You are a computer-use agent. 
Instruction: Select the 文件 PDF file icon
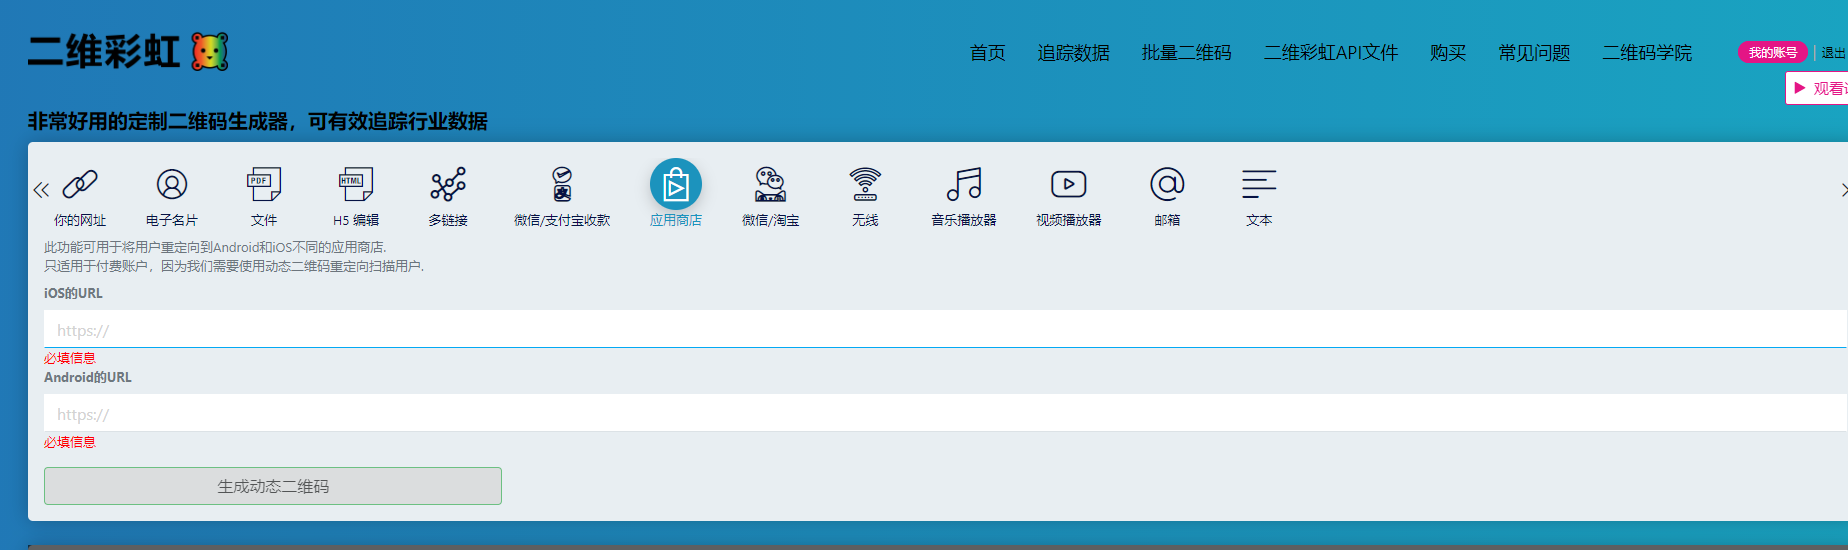point(264,184)
